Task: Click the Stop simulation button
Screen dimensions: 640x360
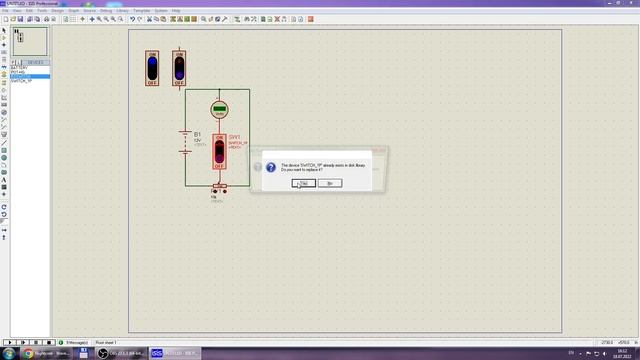Action: point(49,342)
